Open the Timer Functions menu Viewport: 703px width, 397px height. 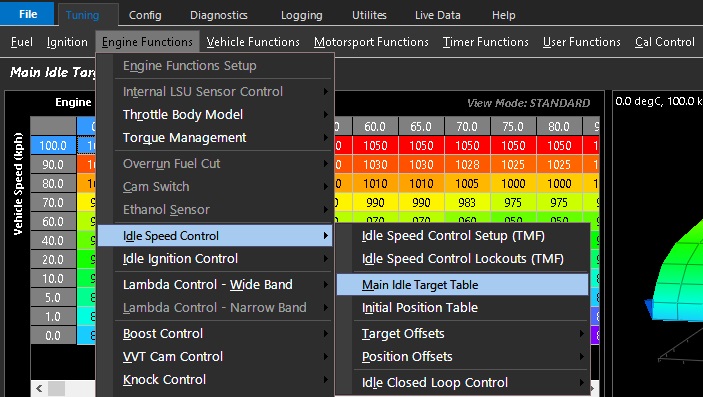click(486, 42)
